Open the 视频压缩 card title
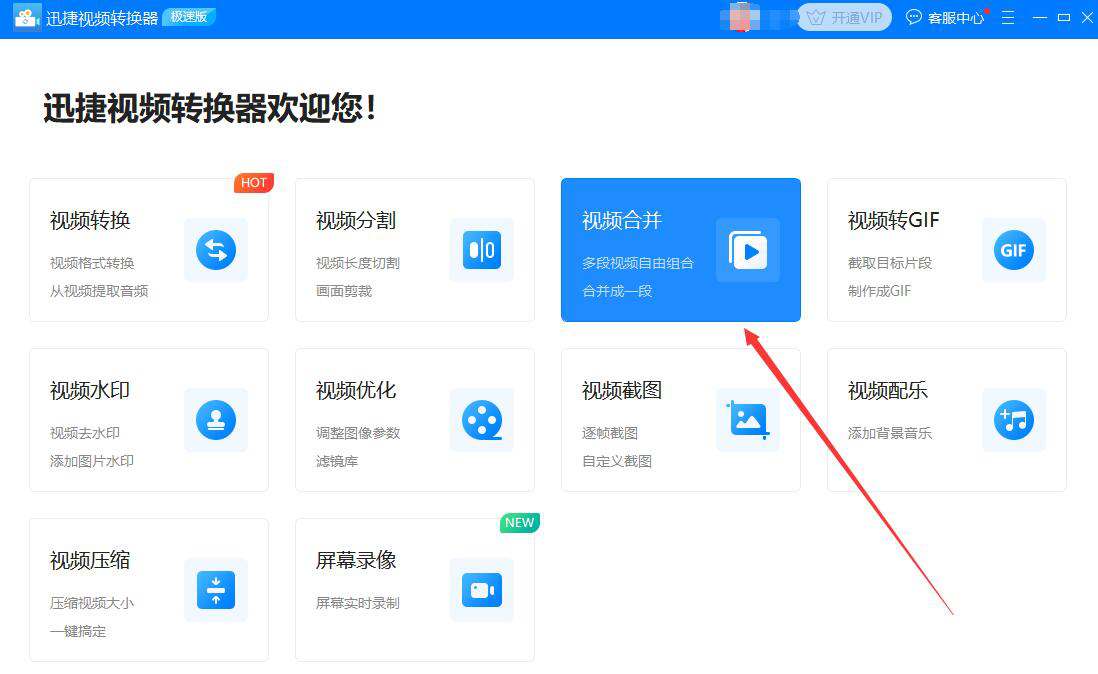The width and height of the screenshot is (1098, 674). tap(90, 561)
